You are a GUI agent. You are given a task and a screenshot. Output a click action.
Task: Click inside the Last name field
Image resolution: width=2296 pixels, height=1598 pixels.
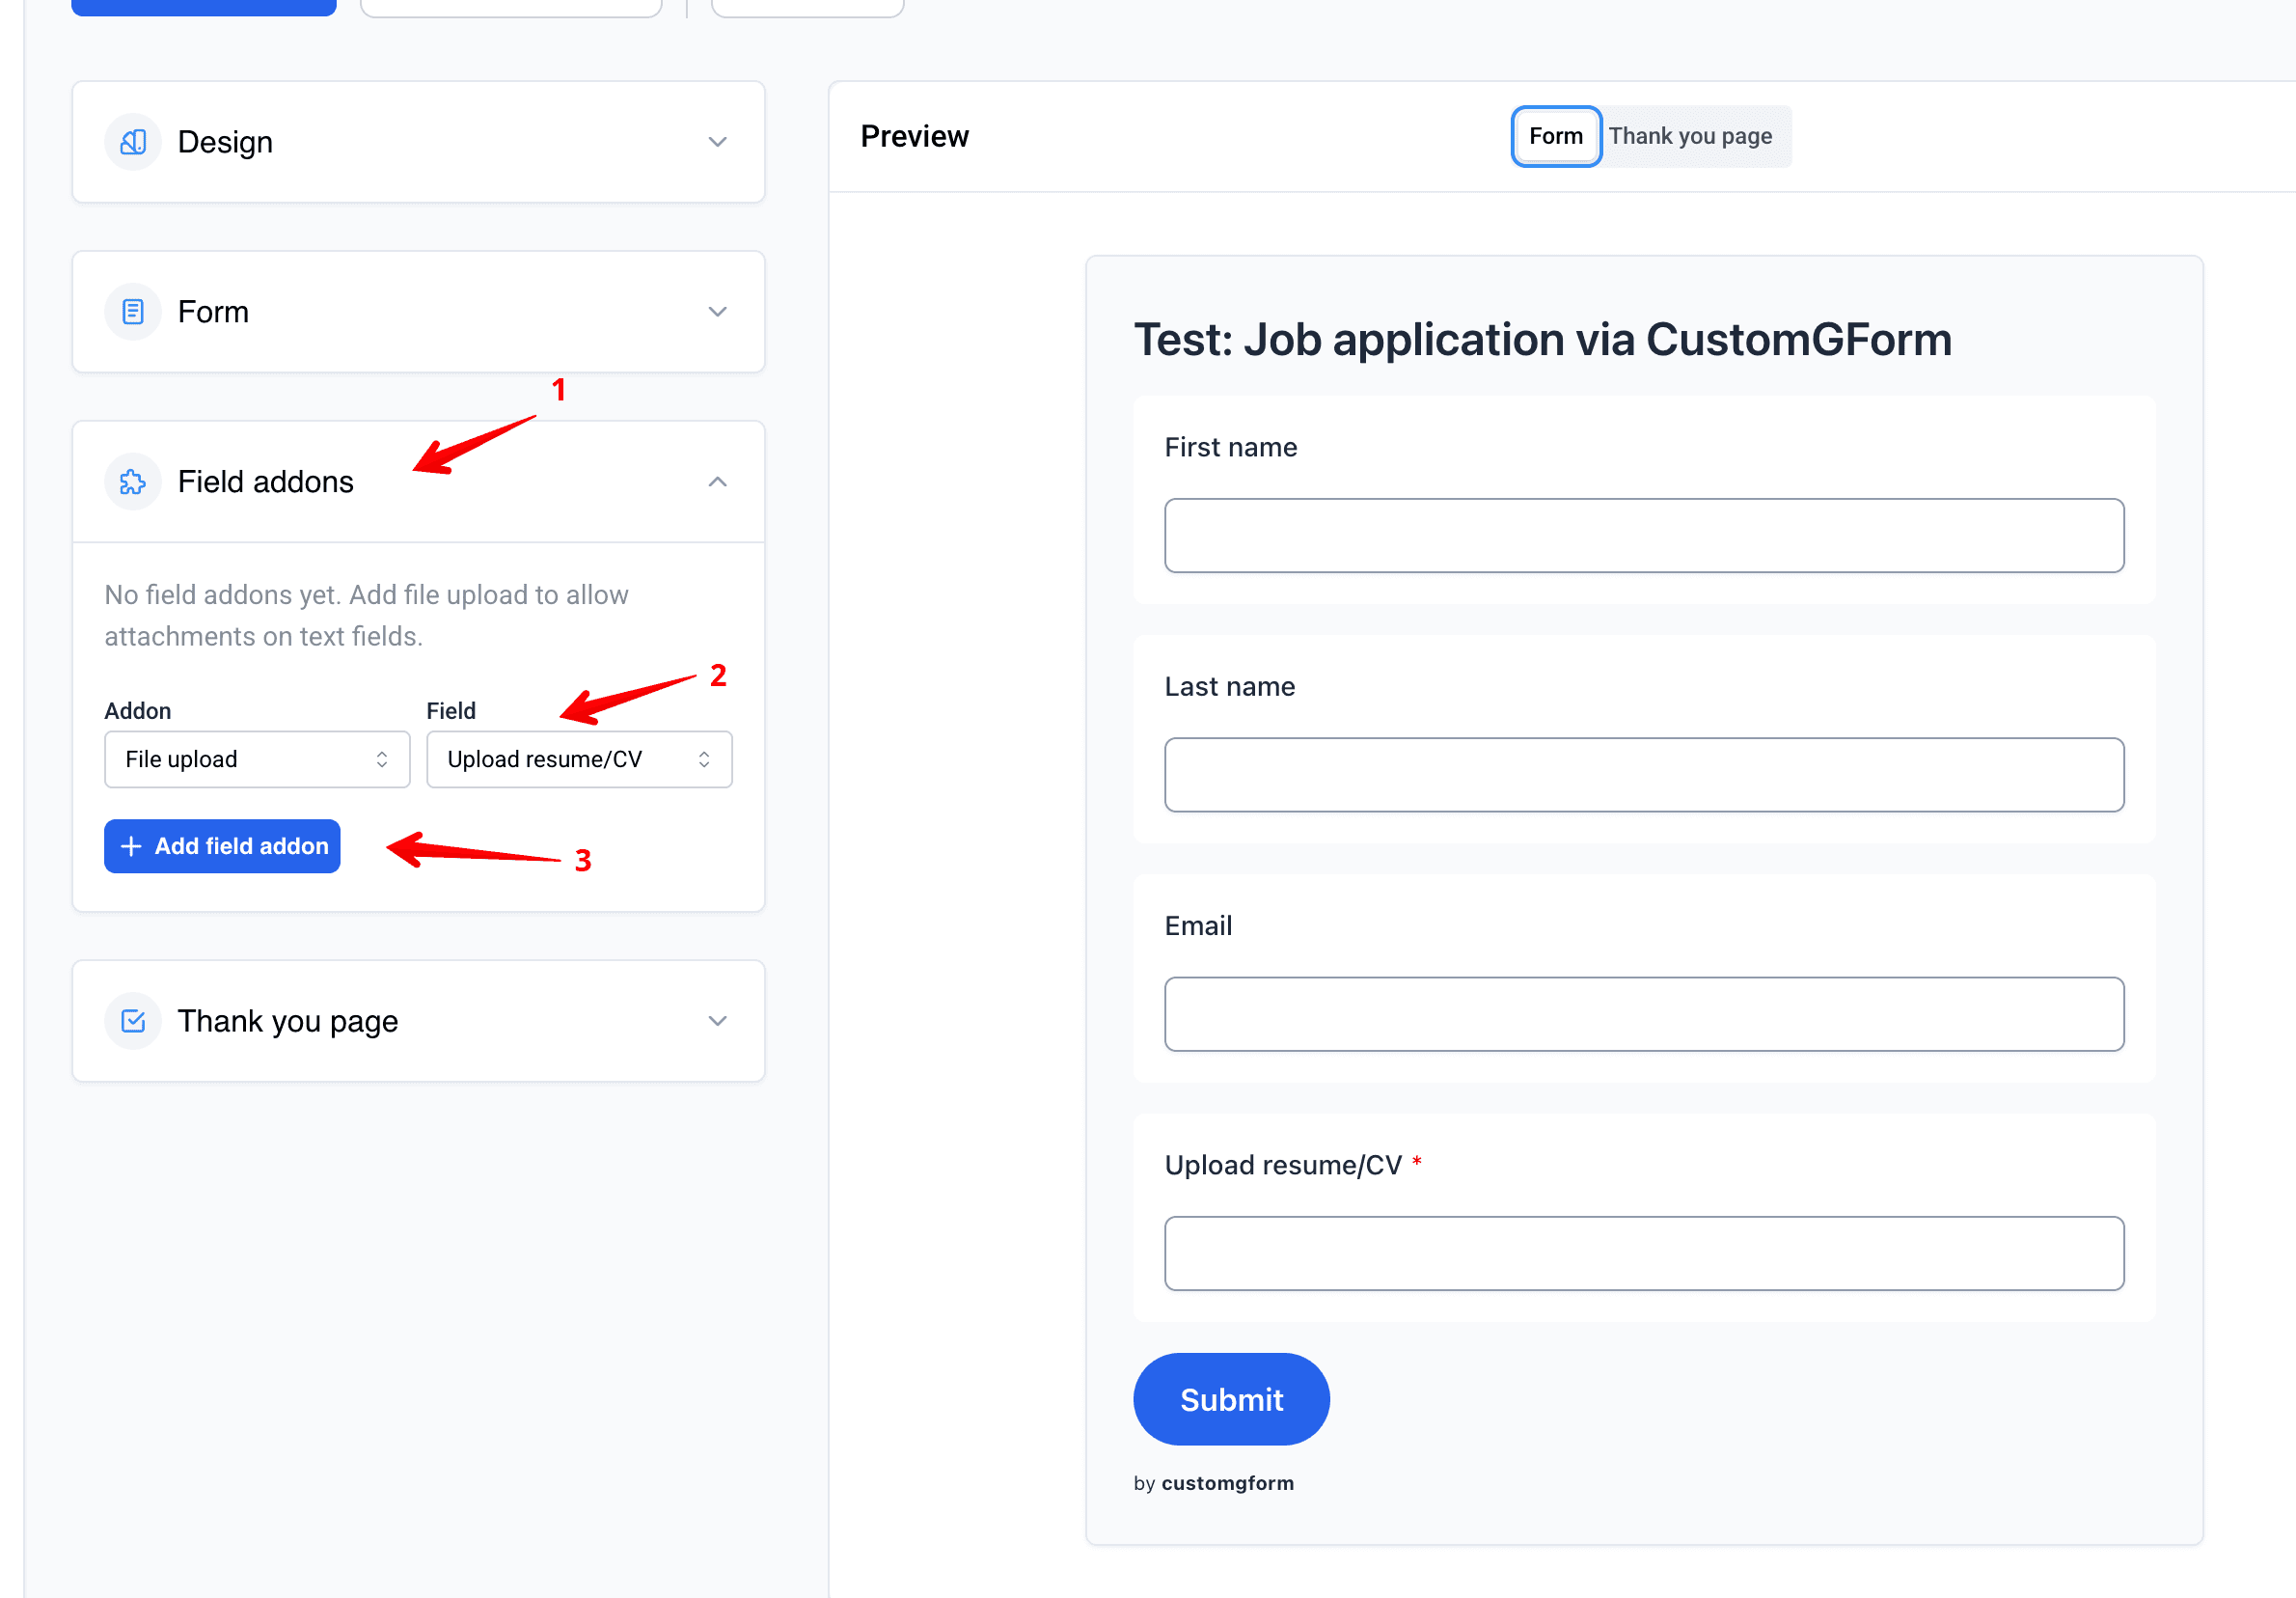click(1644, 773)
